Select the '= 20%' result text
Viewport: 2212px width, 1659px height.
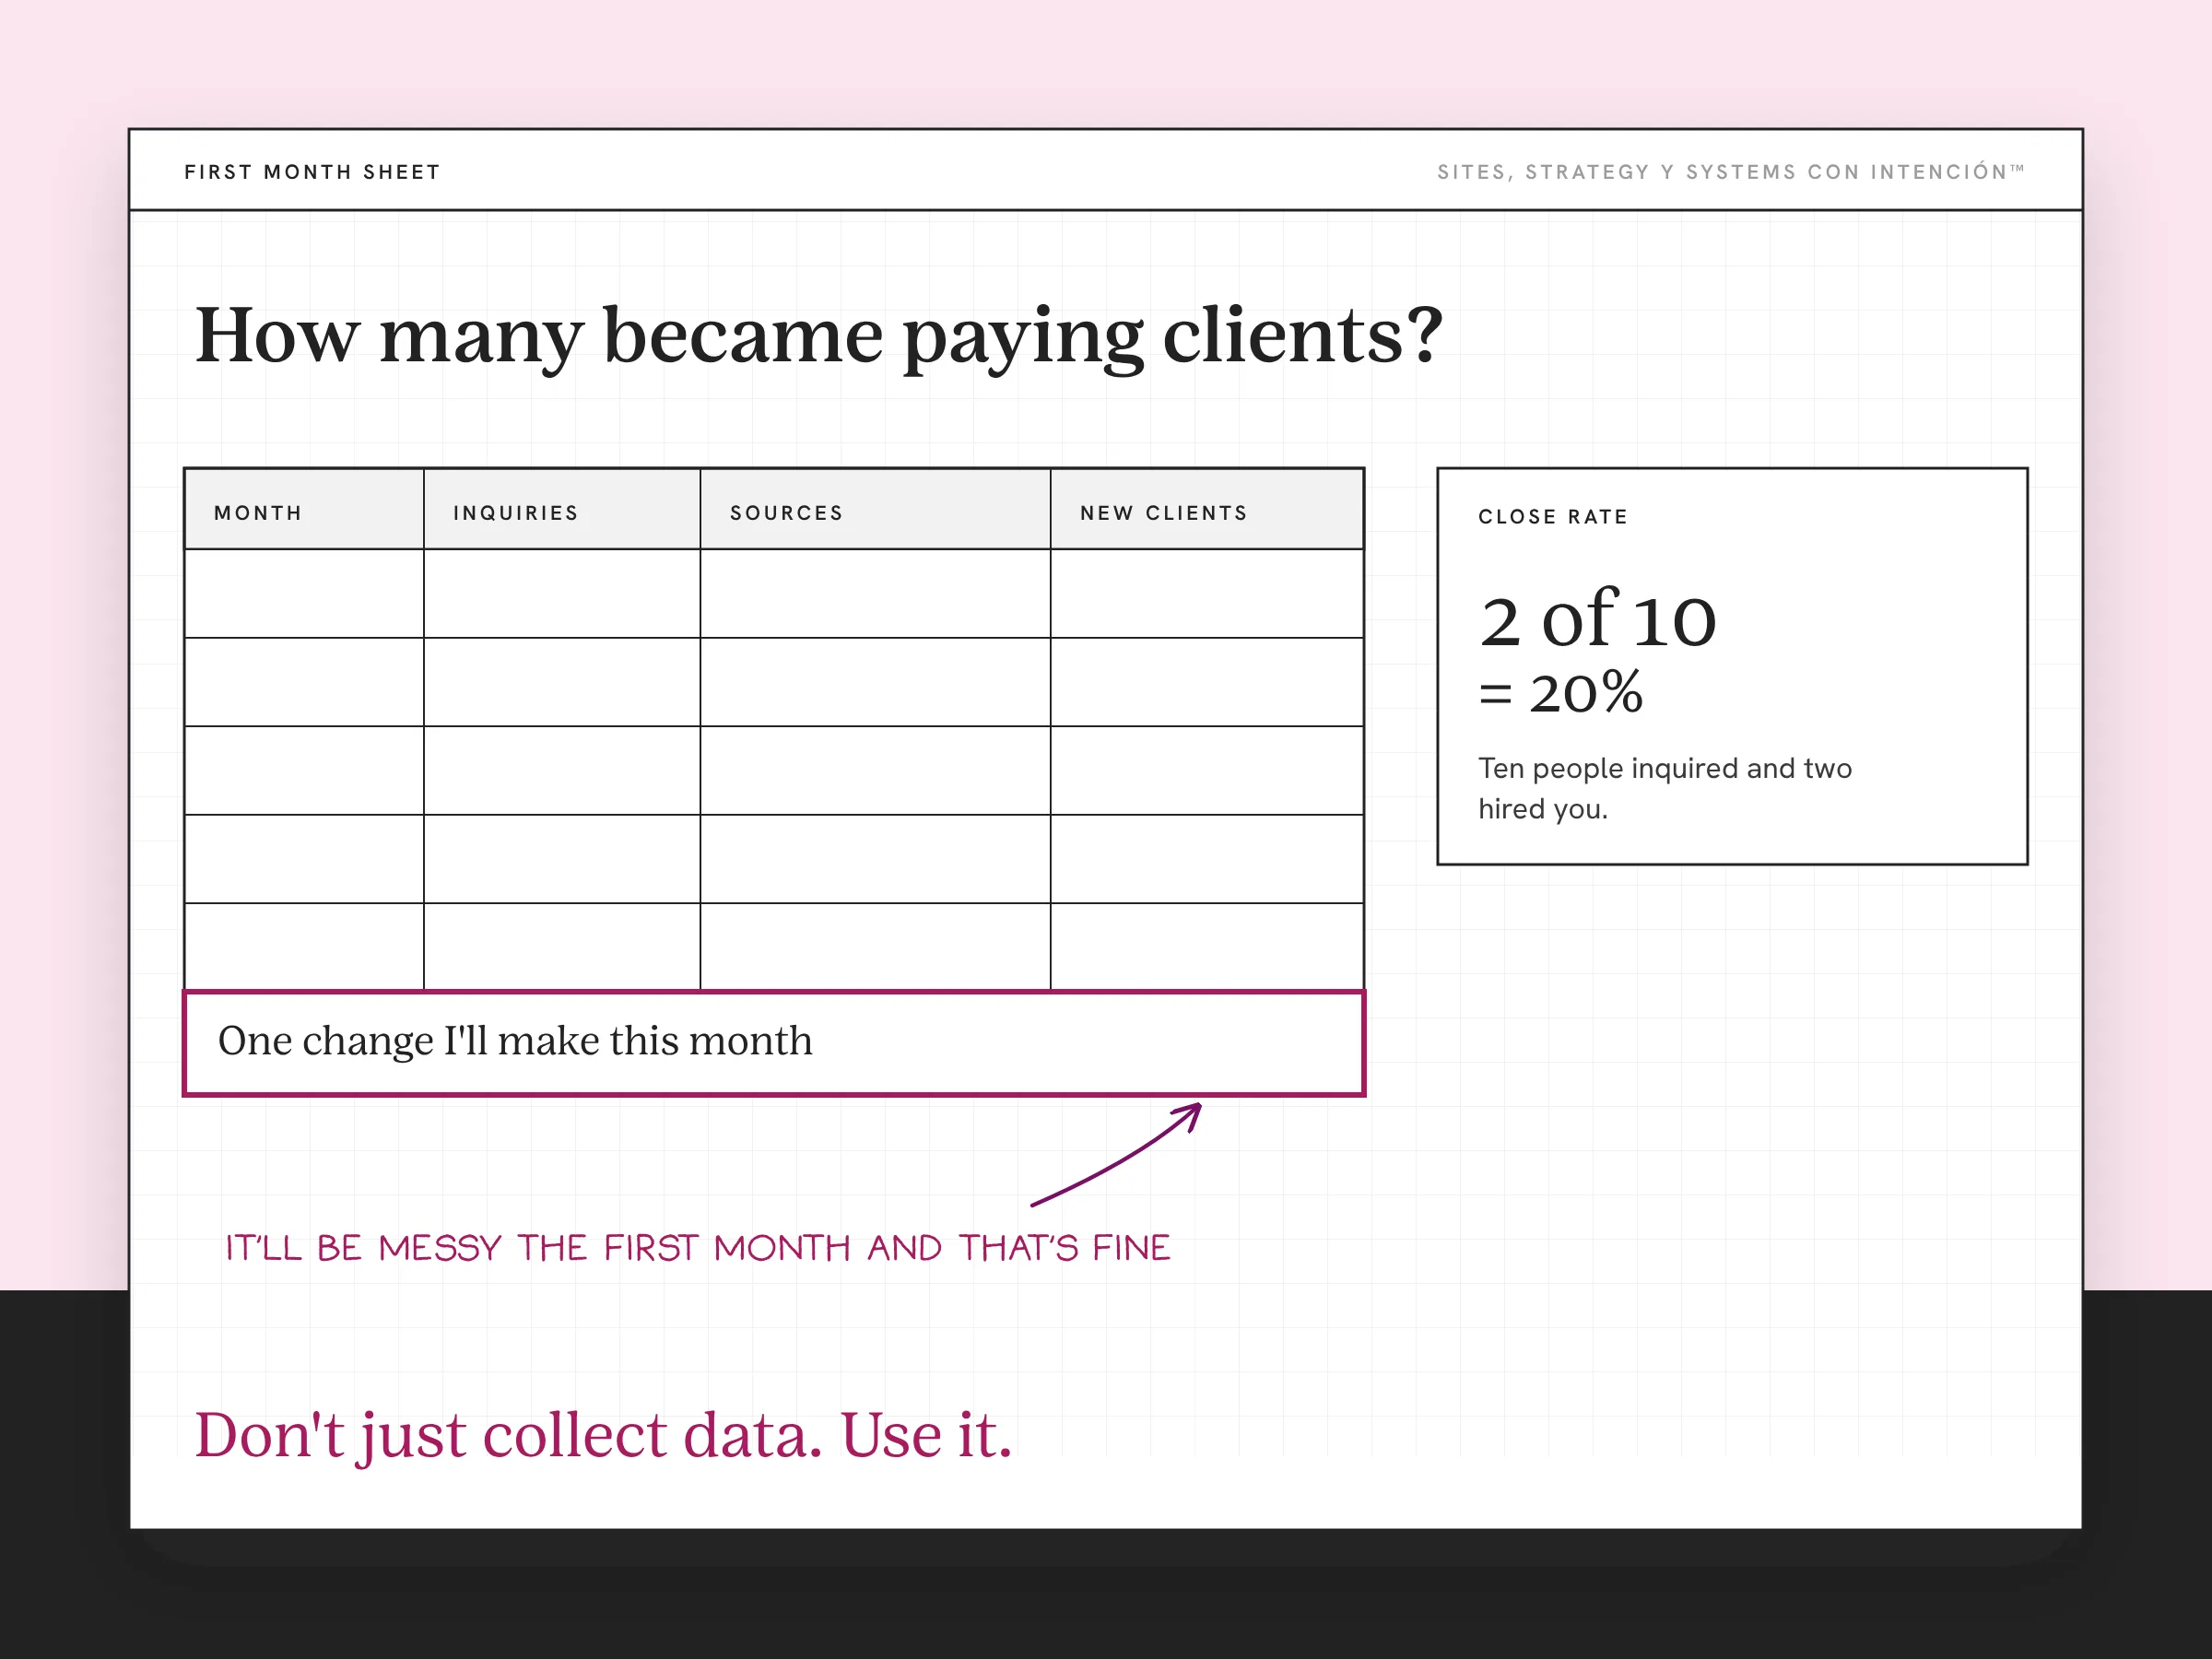(x=1561, y=692)
